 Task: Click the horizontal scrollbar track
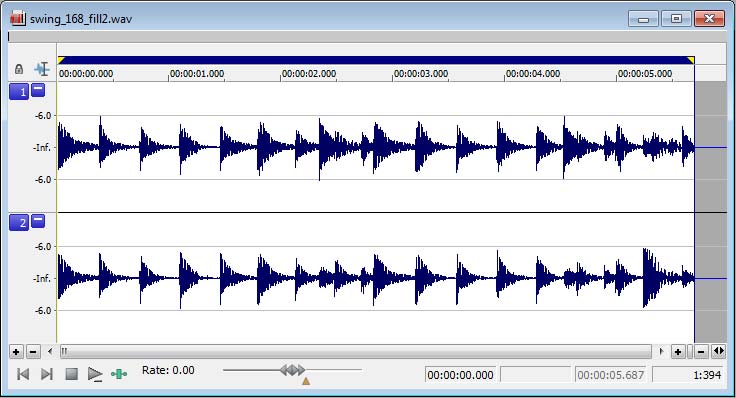tap(356, 351)
